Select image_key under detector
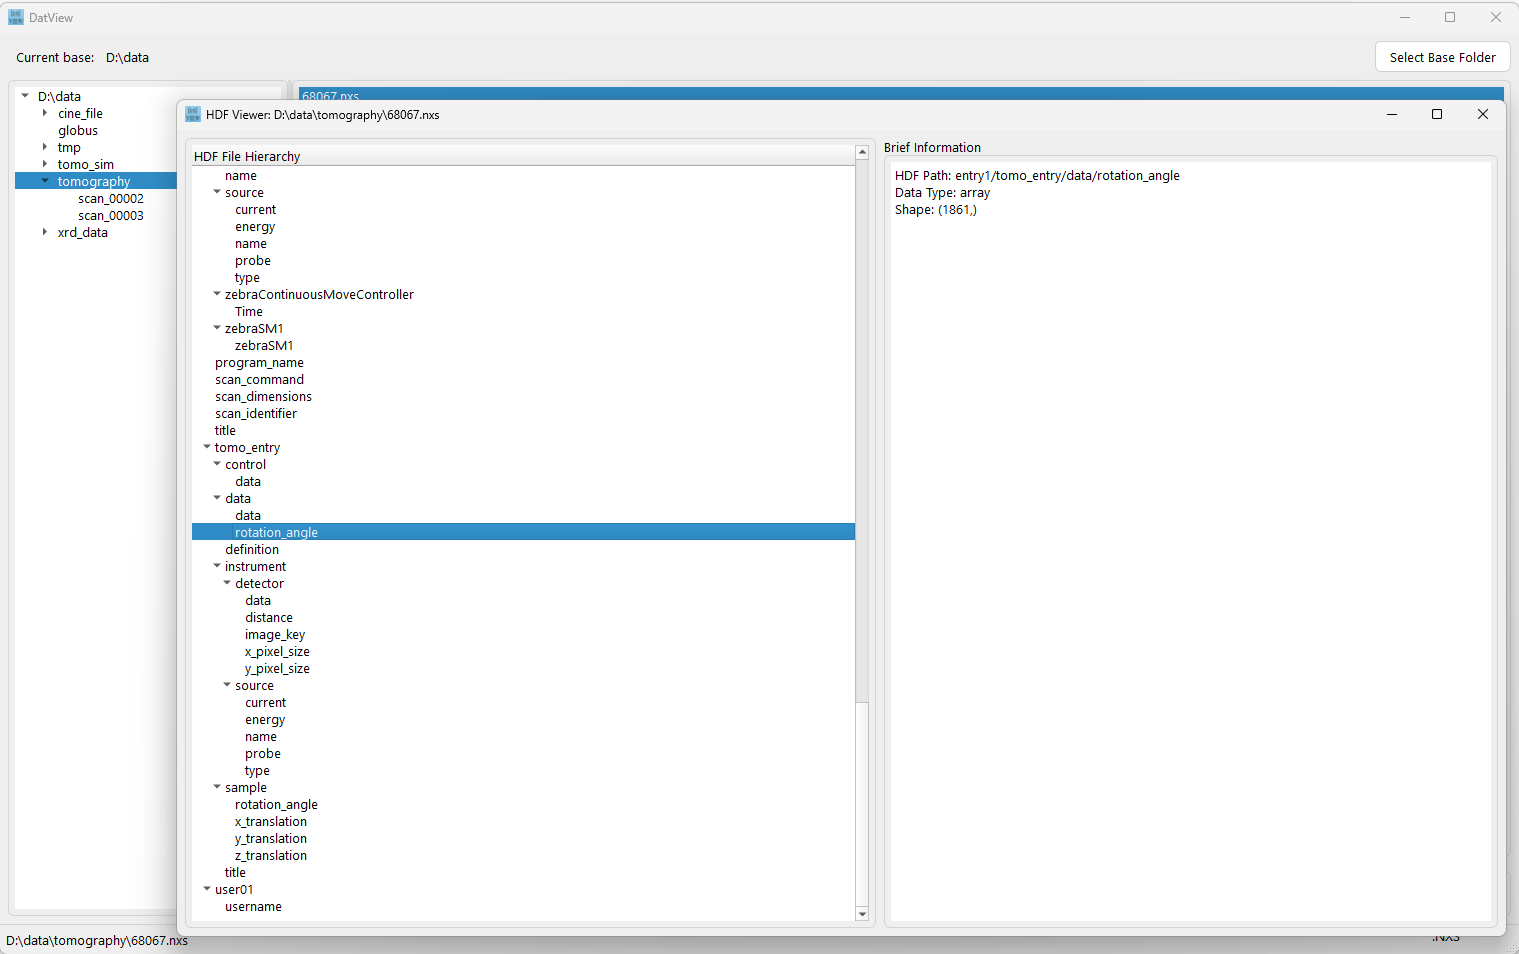The height and width of the screenshot is (954, 1519). pyautogui.click(x=275, y=635)
